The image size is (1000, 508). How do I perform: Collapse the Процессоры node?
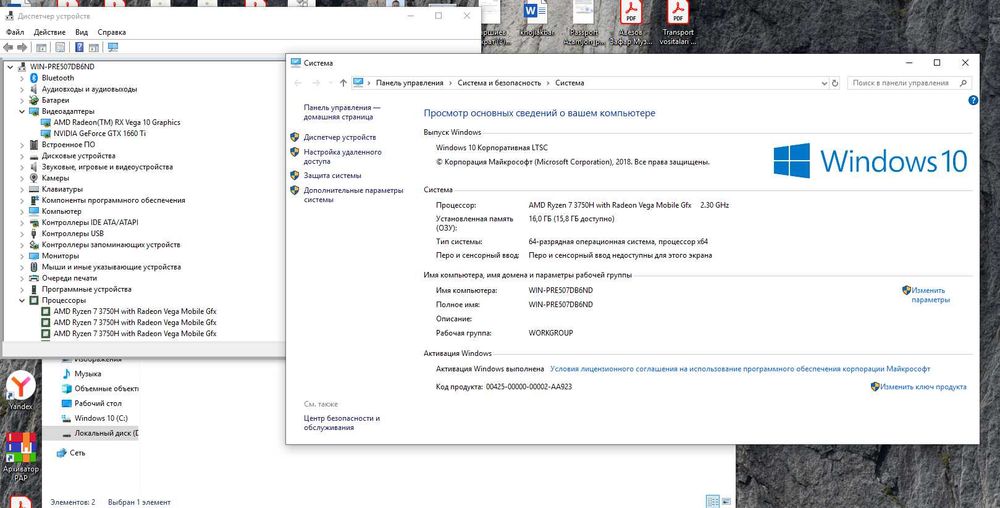click(22, 300)
